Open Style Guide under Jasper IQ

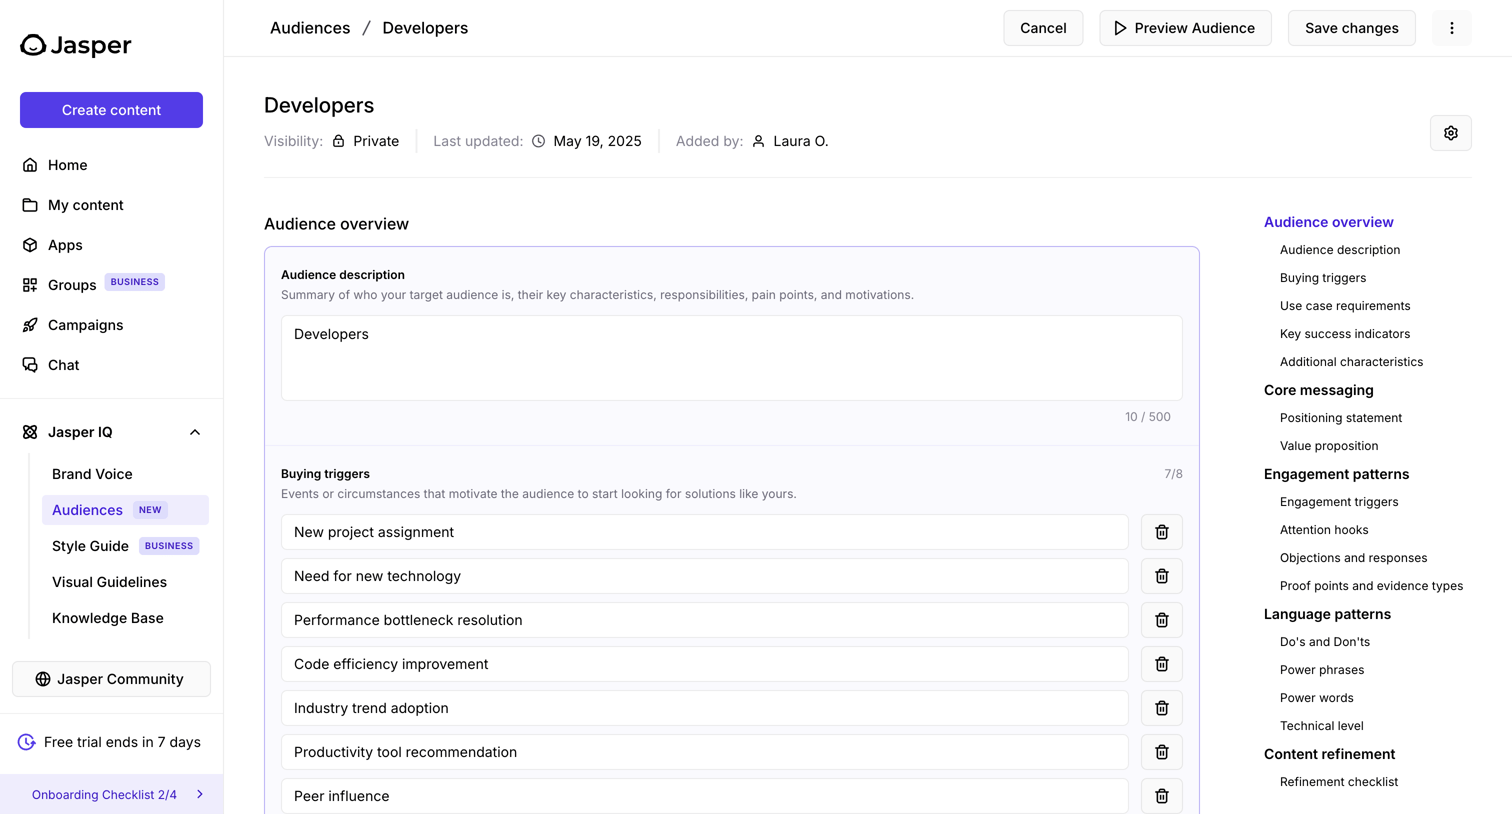tap(90, 546)
